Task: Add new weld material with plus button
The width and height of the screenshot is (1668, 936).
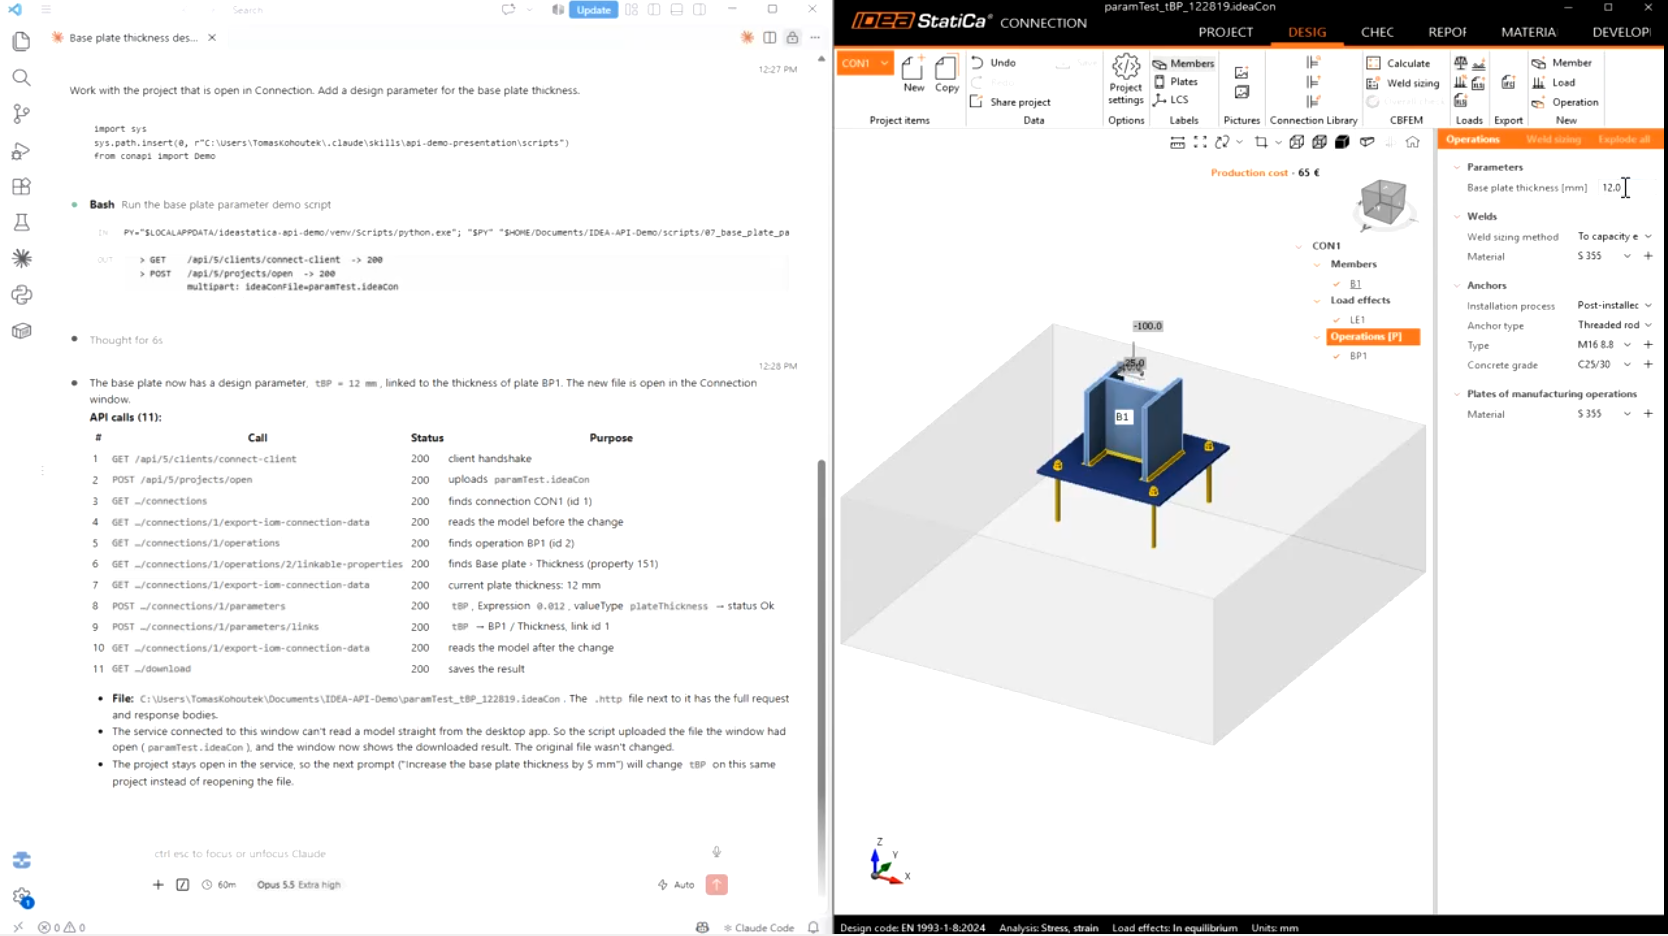Action: pyautogui.click(x=1648, y=256)
